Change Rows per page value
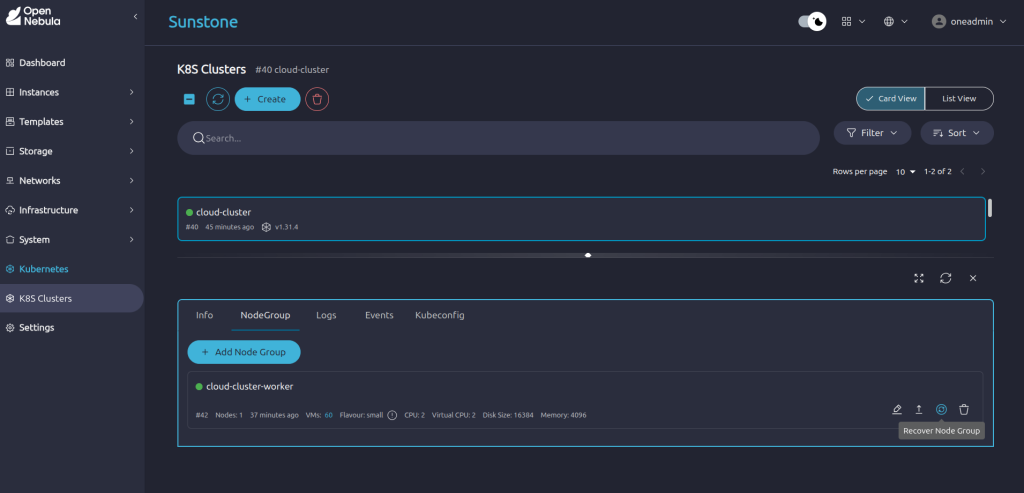The height and width of the screenshot is (493, 1024). (904, 172)
